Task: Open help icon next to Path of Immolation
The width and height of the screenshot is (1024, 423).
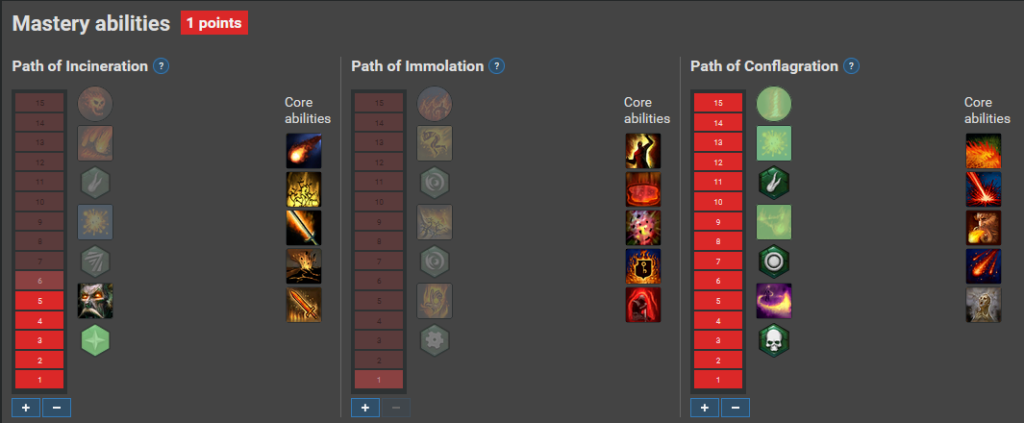Action: (497, 66)
